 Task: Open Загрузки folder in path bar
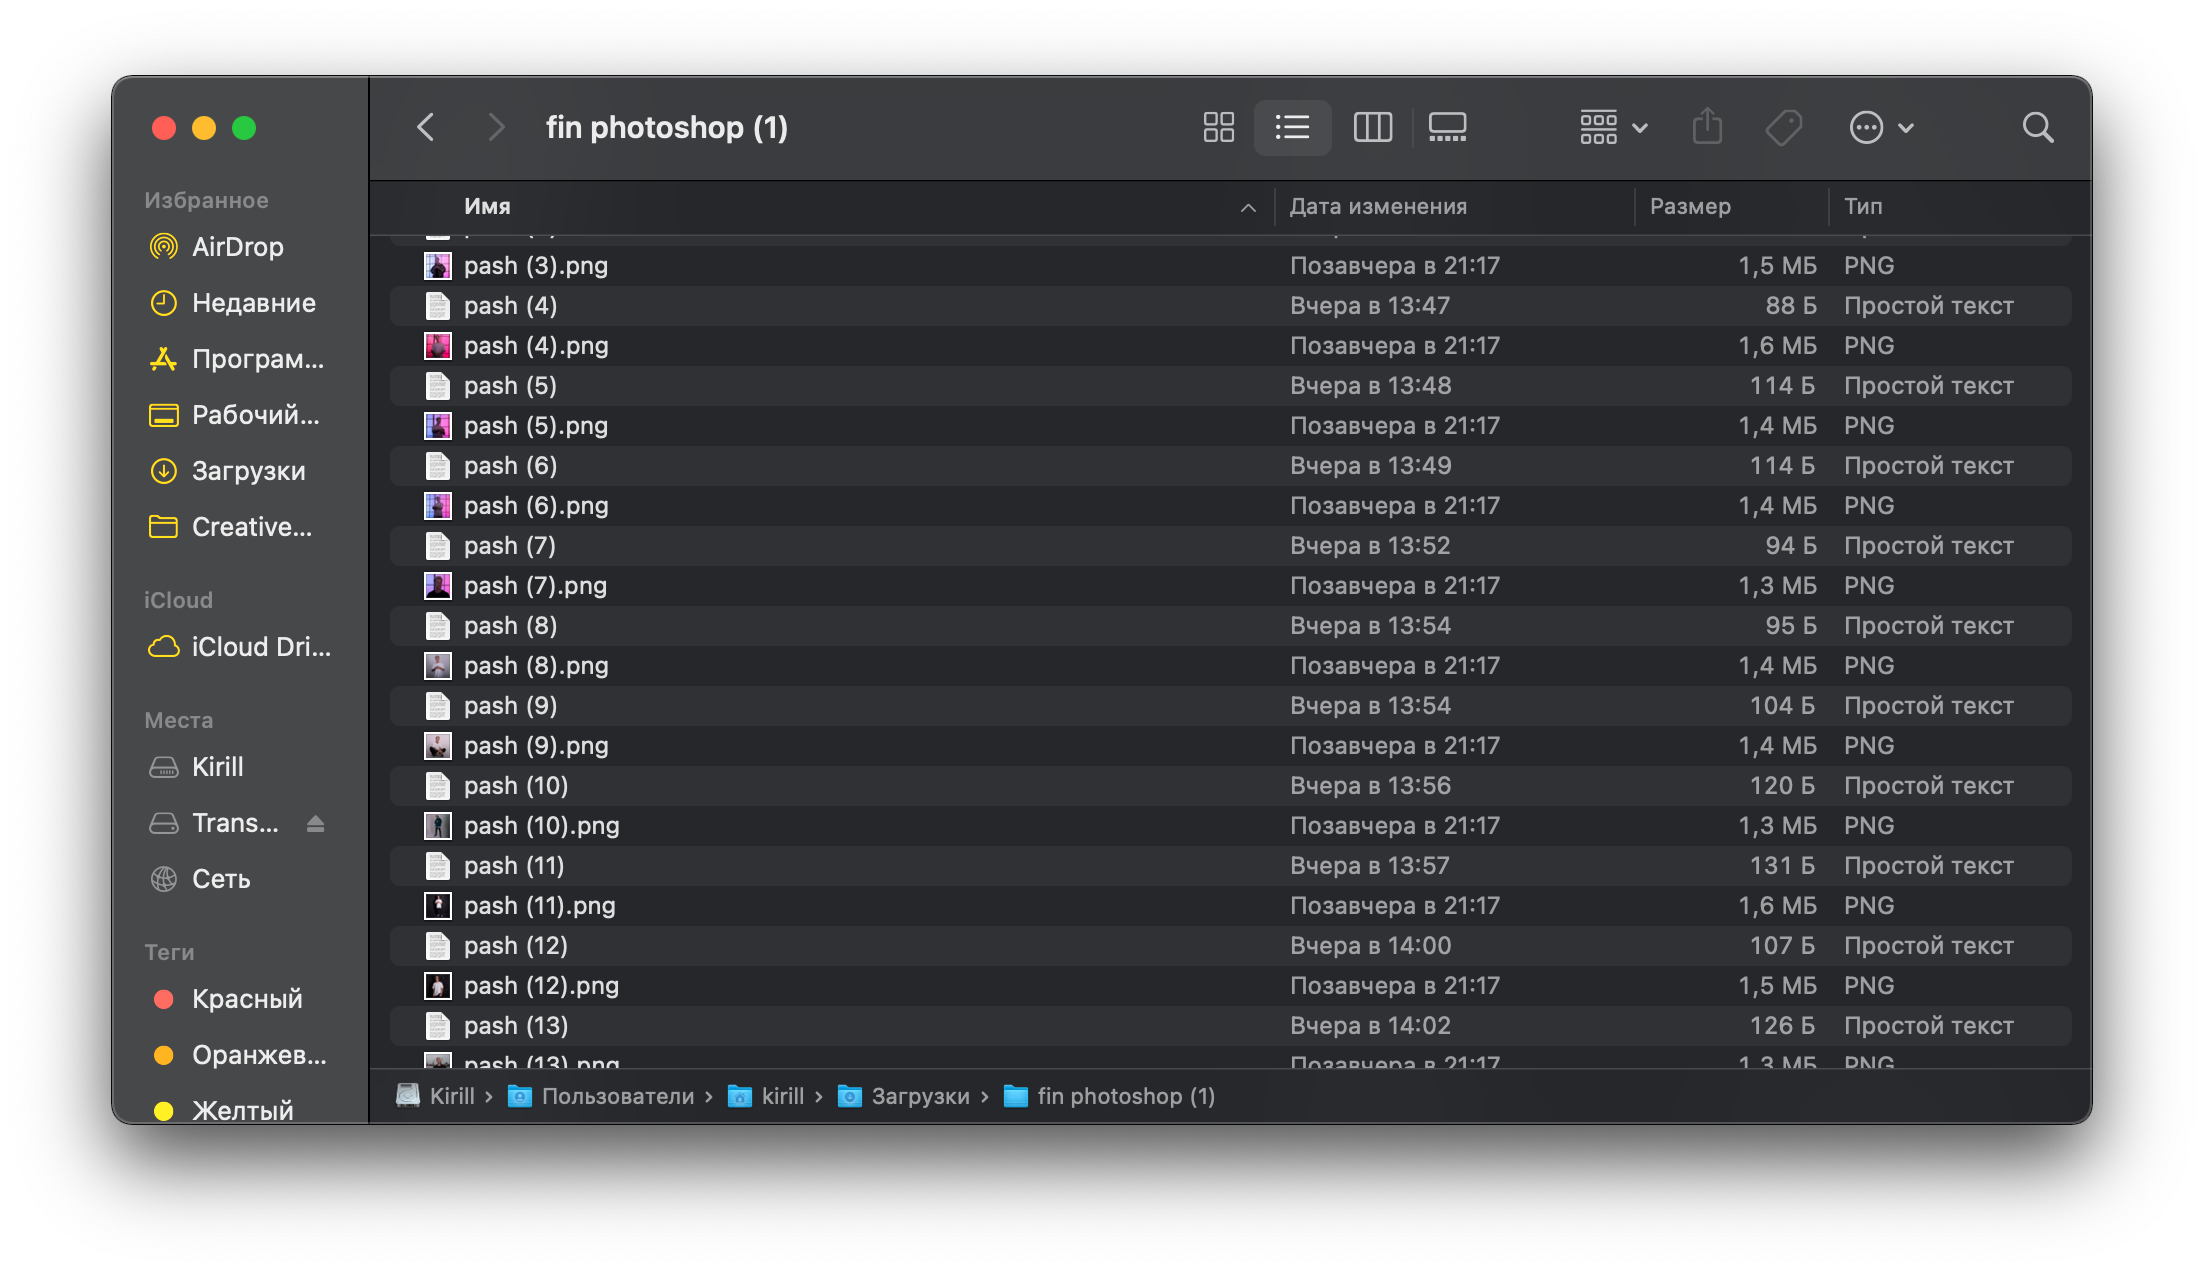(x=919, y=1096)
